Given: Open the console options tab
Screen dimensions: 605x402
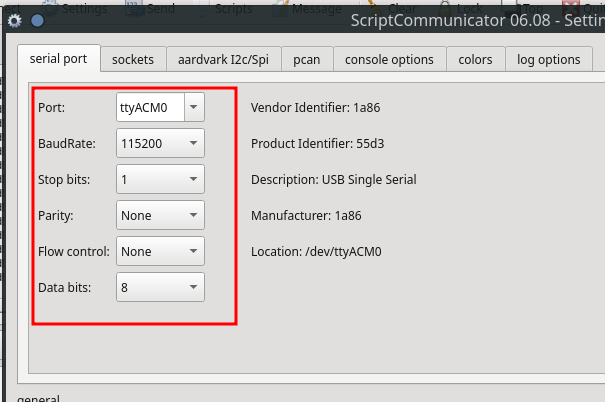Looking at the screenshot, I should (x=389, y=59).
